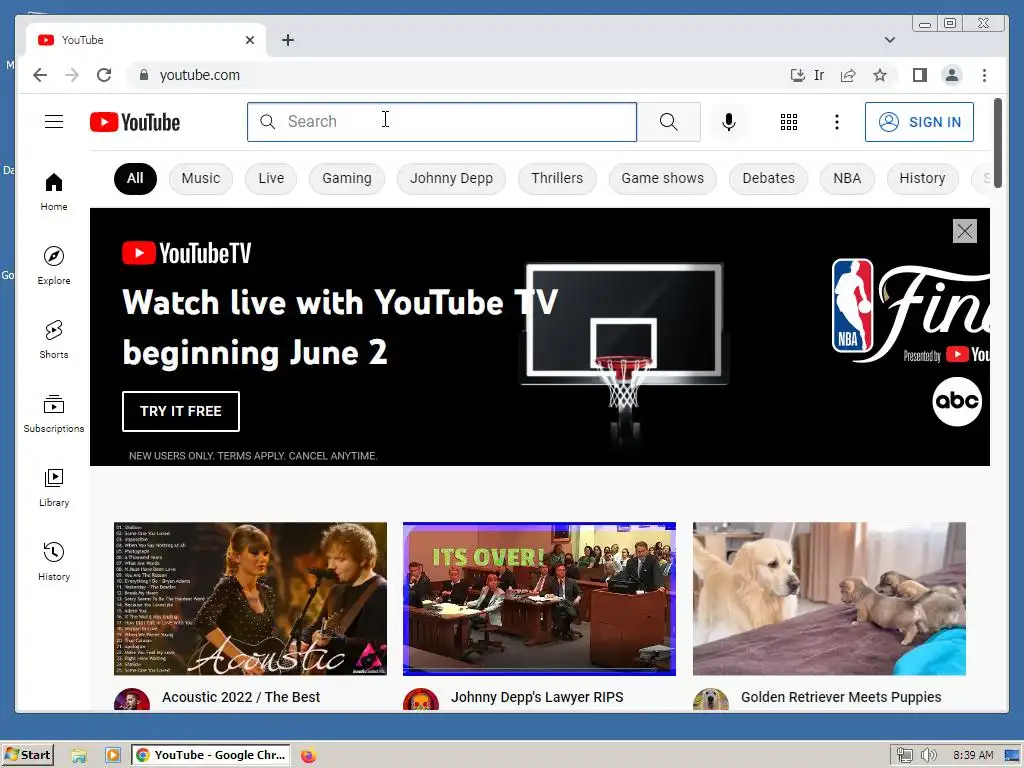Screen dimensions: 1024x768
Task: Click the 'Watch live with YouTube TV' headline
Action: (x=340, y=302)
